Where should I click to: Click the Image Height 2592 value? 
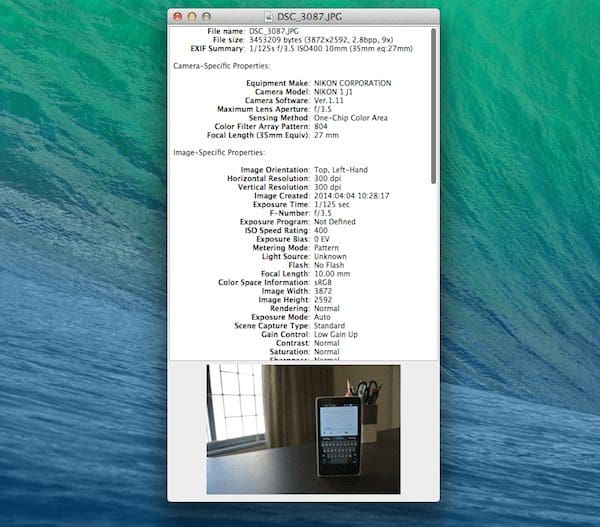(323, 300)
